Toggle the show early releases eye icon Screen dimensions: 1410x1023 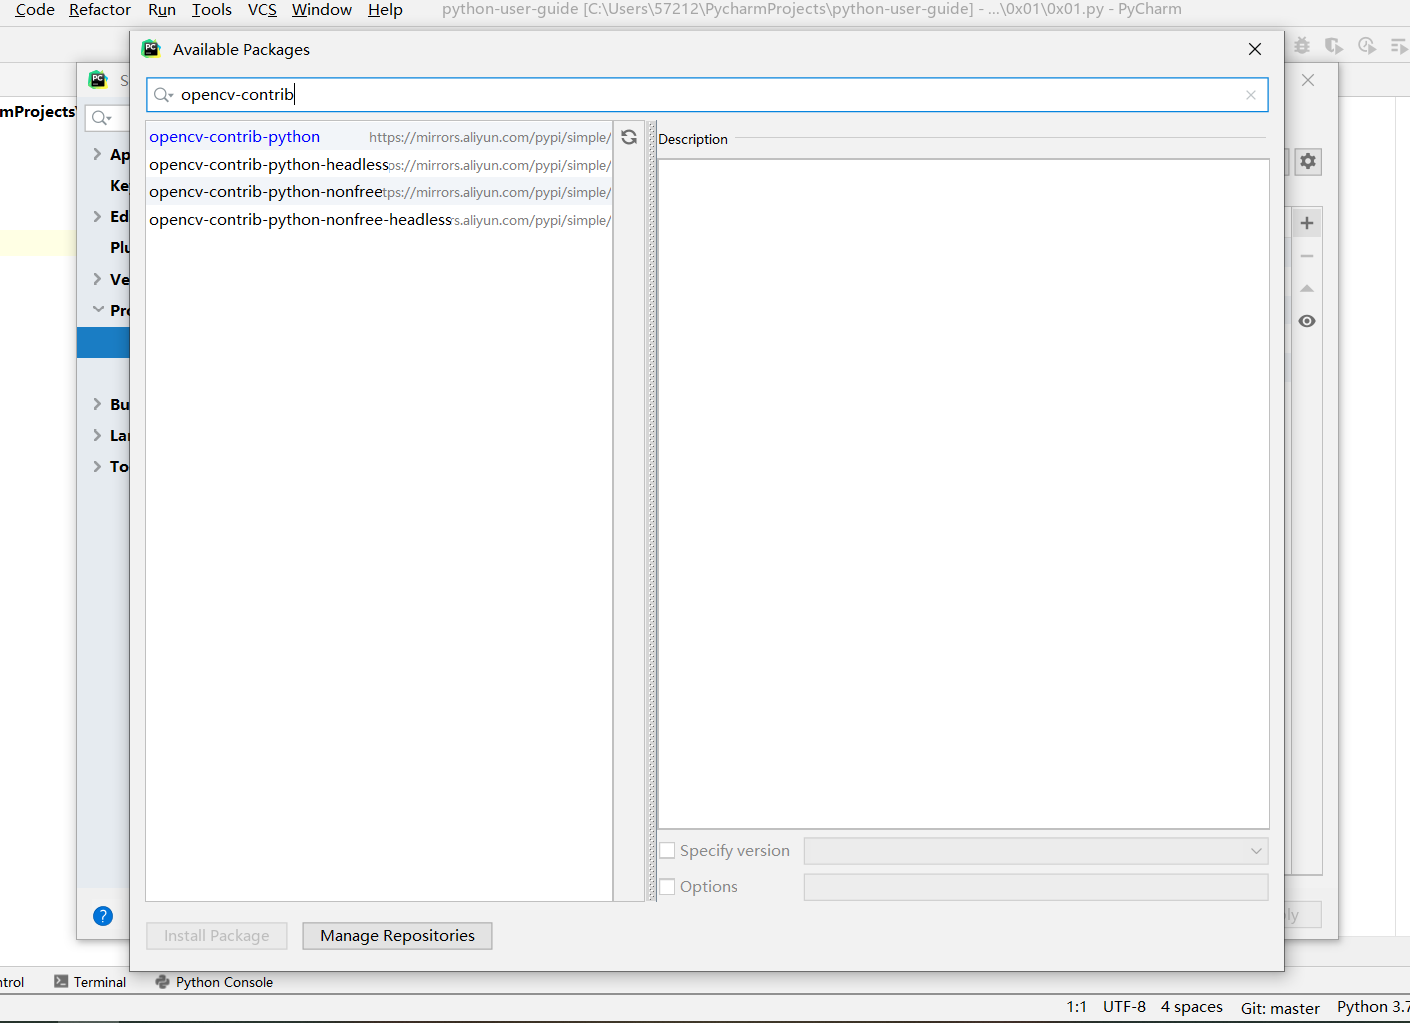1307,321
